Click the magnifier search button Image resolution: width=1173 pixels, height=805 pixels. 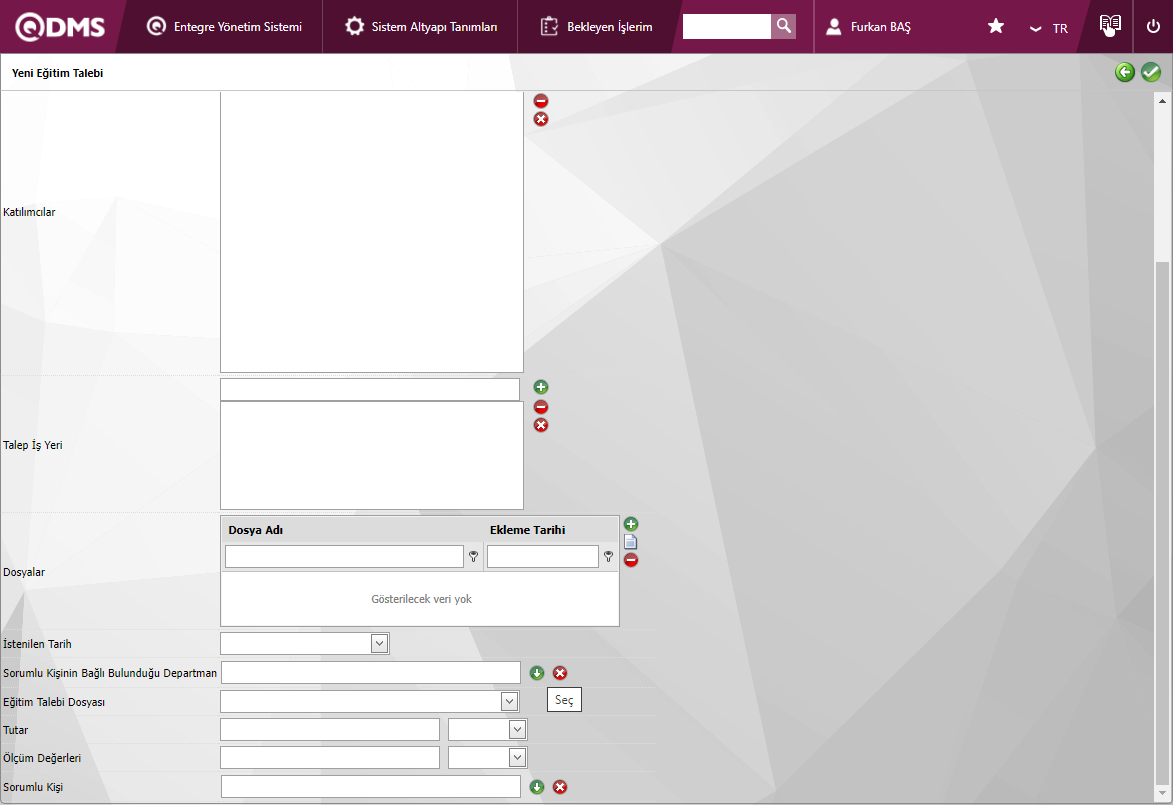783,26
